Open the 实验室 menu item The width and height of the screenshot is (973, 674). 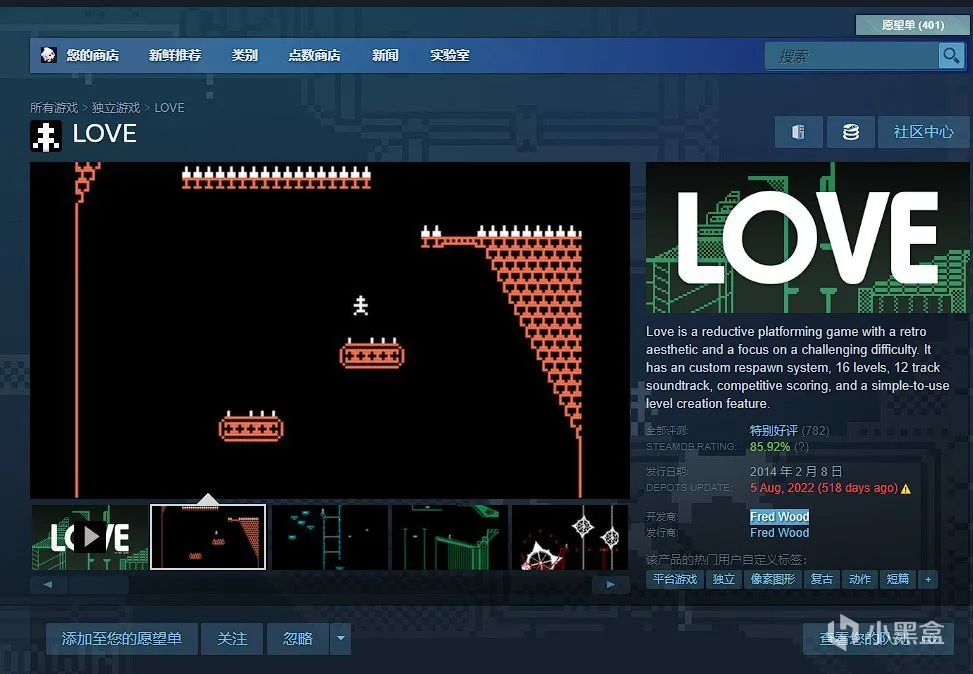click(x=449, y=55)
